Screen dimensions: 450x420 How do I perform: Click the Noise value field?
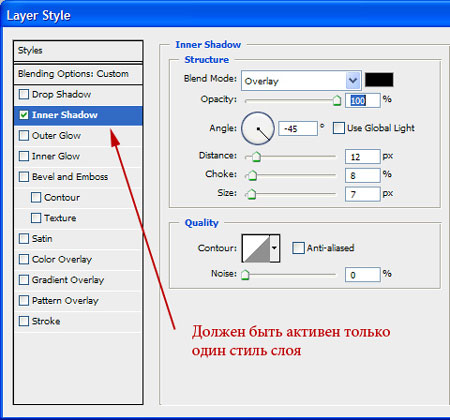pyautogui.click(x=363, y=275)
